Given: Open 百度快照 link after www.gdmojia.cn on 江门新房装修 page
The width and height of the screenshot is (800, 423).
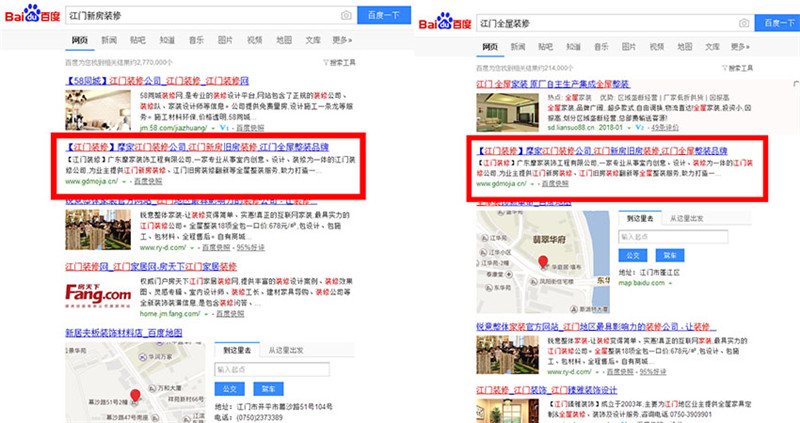Looking at the screenshot, I should pos(148,182).
